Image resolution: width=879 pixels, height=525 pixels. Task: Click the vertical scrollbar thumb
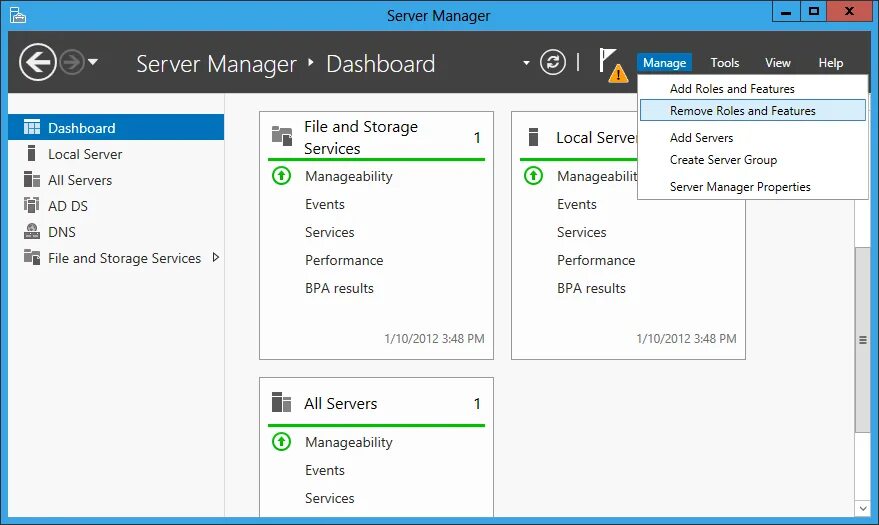coord(862,340)
